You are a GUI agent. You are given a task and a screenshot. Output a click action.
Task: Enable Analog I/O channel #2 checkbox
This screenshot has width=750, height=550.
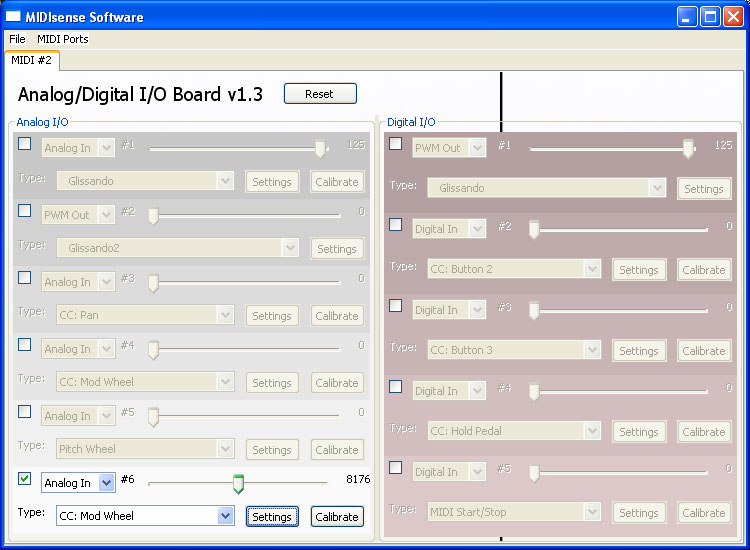coord(24,210)
